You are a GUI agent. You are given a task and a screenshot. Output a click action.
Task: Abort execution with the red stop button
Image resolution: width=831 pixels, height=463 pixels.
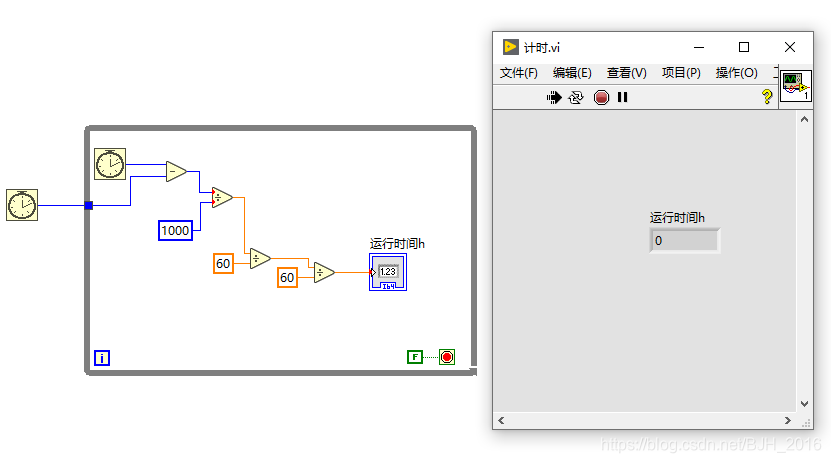point(601,97)
